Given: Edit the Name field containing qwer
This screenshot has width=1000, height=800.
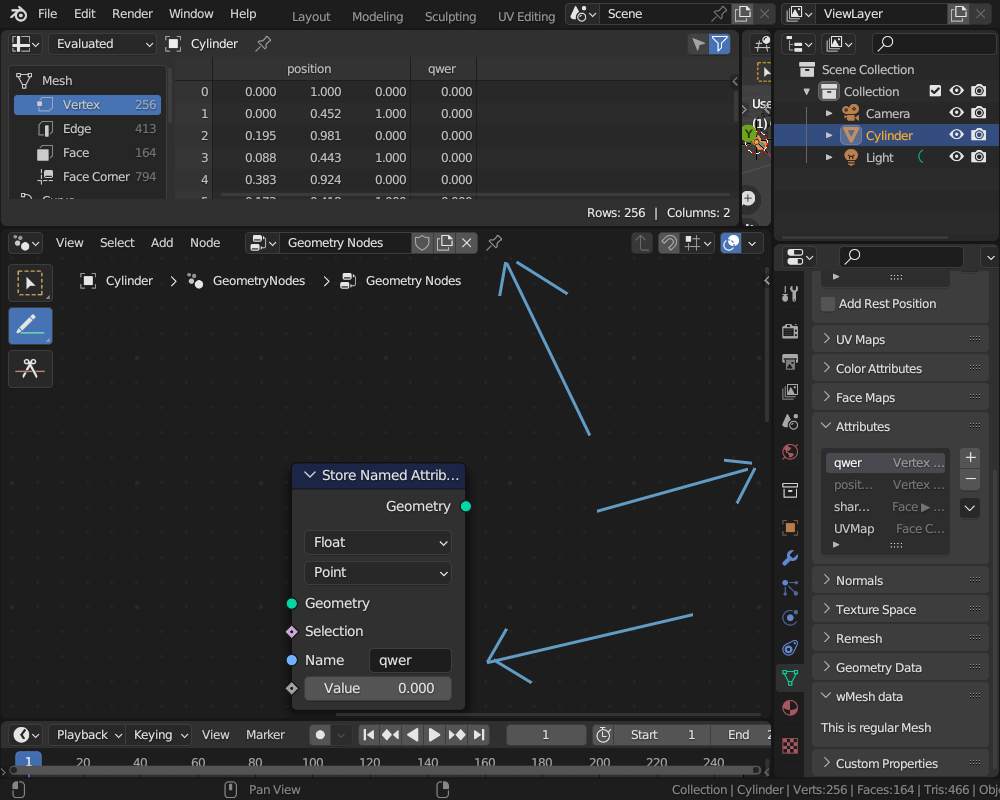Looking at the screenshot, I should pyautogui.click(x=410, y=660).
